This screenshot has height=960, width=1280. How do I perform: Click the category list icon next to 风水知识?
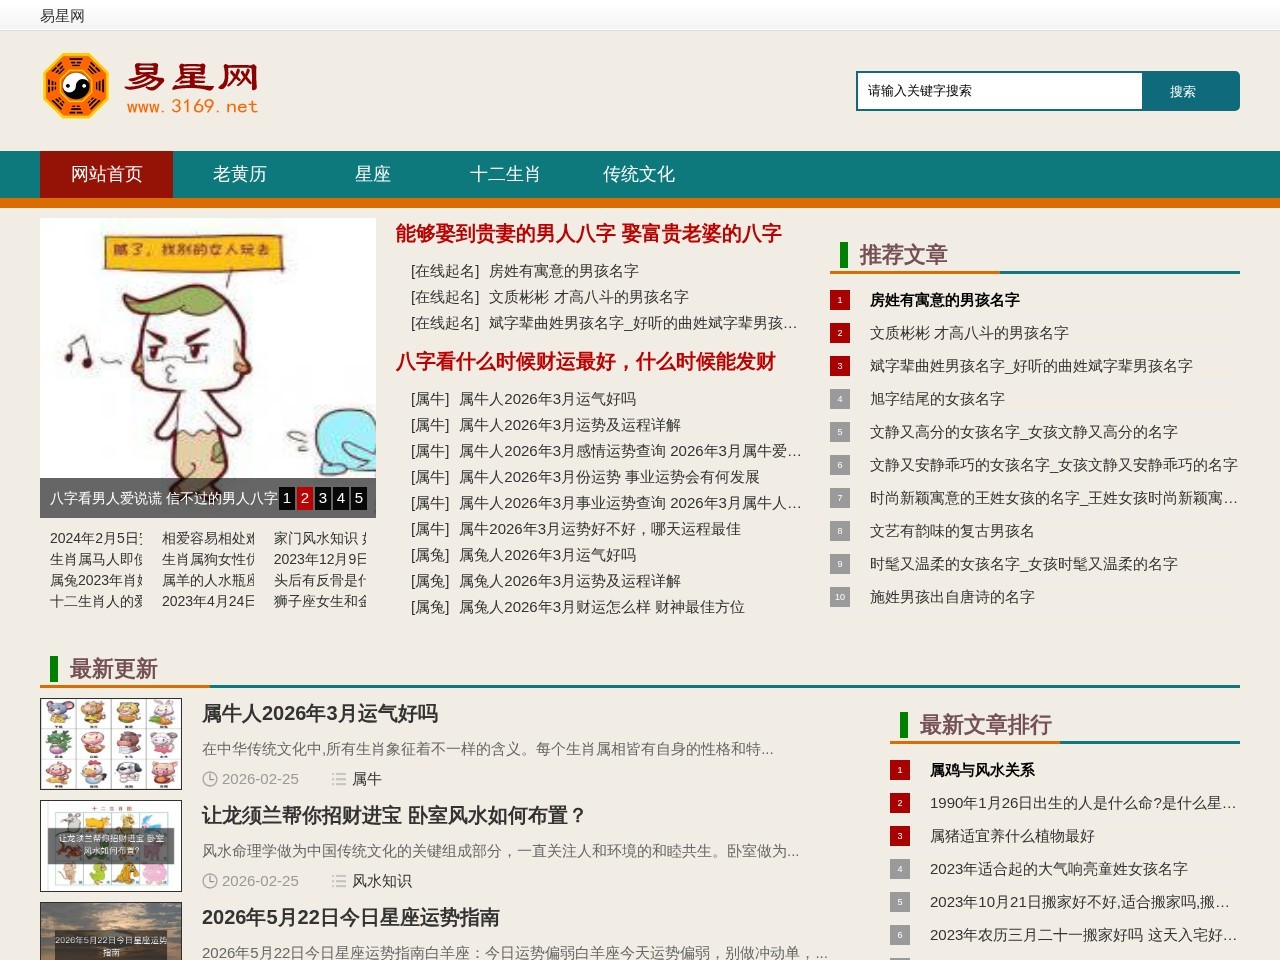pyautogui.click(x=339, y=881)
